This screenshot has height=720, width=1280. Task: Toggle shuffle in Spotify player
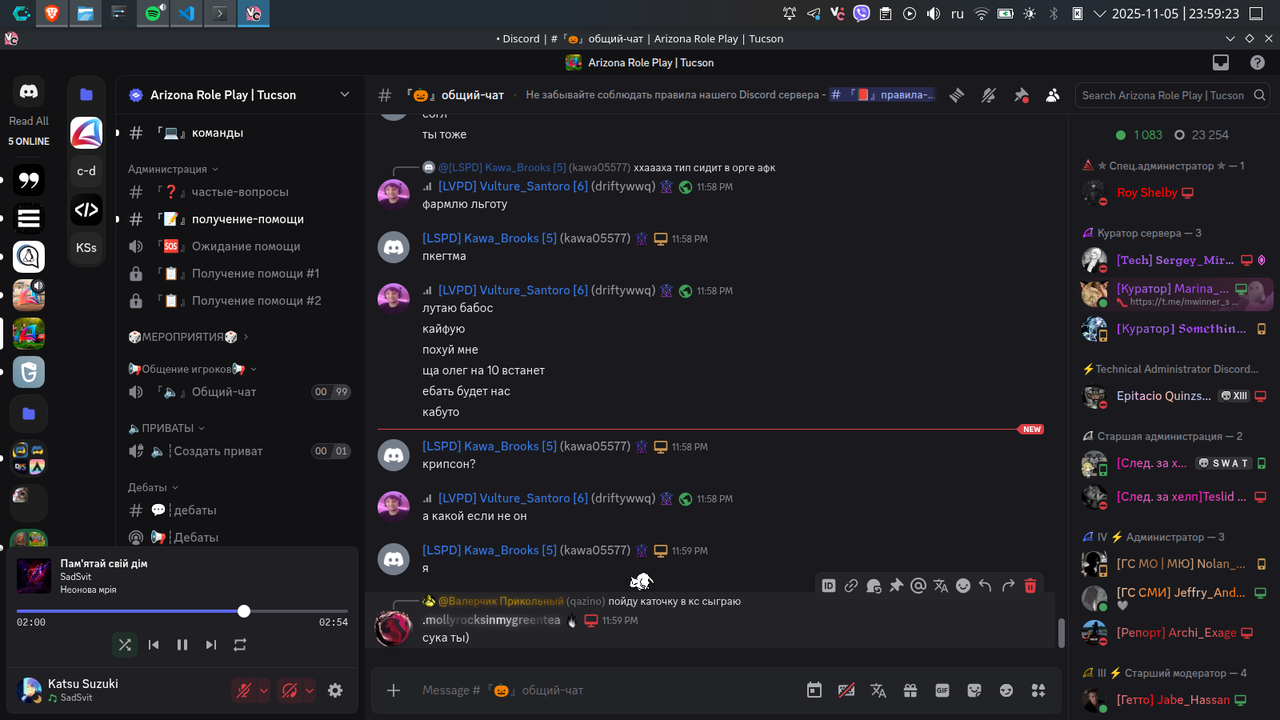pos(125,645)
